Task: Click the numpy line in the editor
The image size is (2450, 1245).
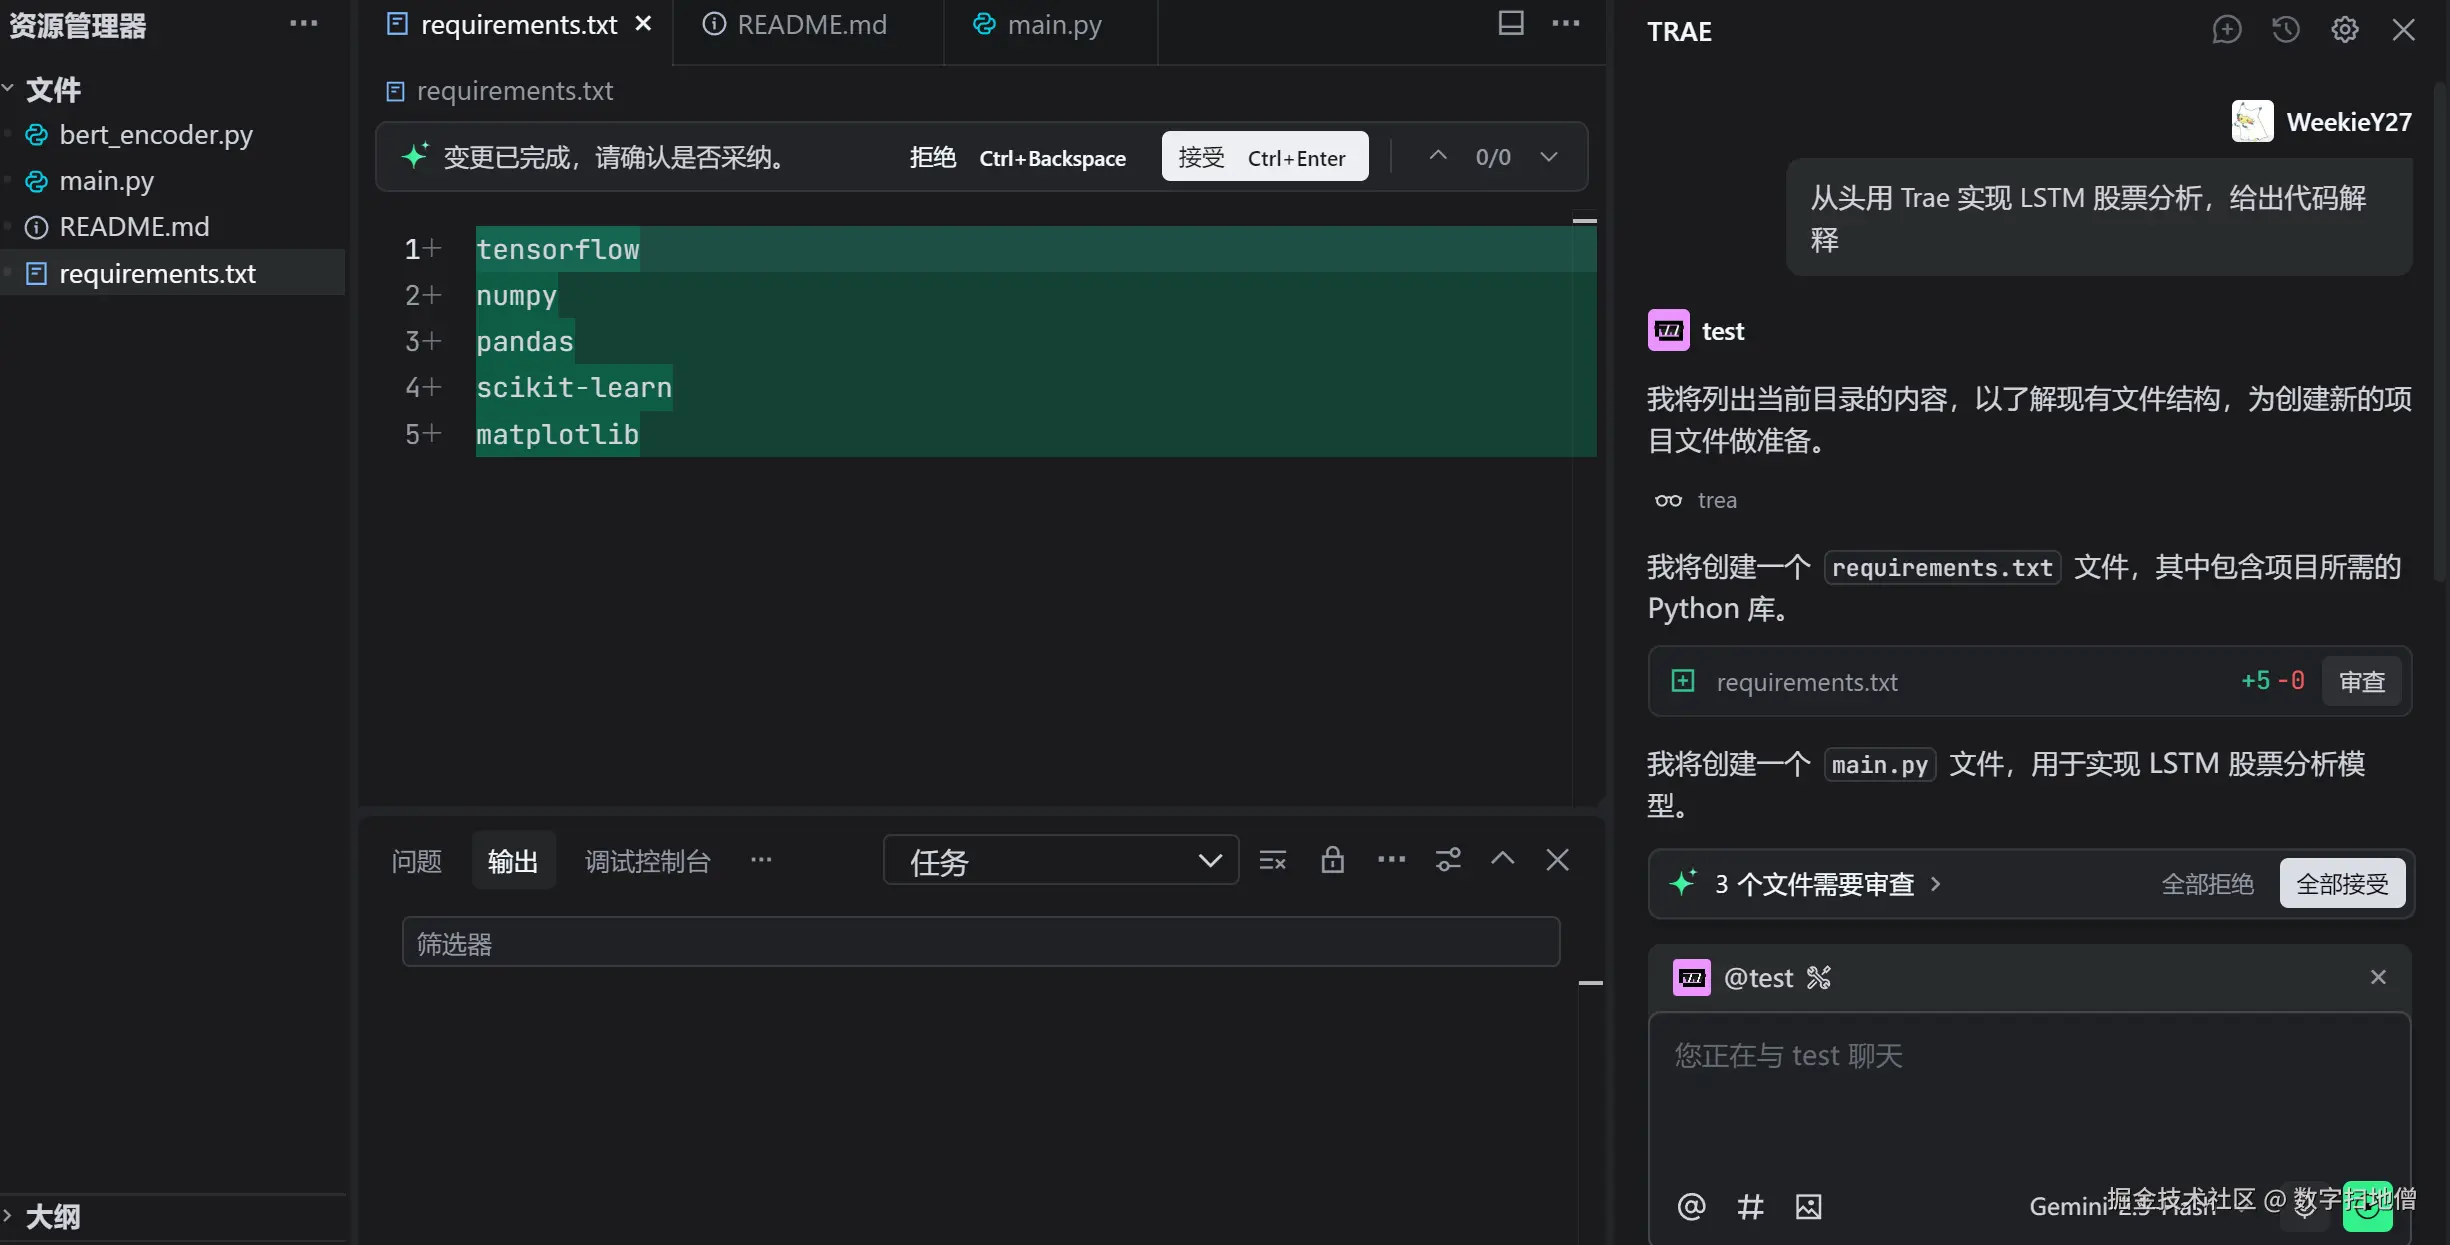Action: pyautogui.click(x=516, y=296)
